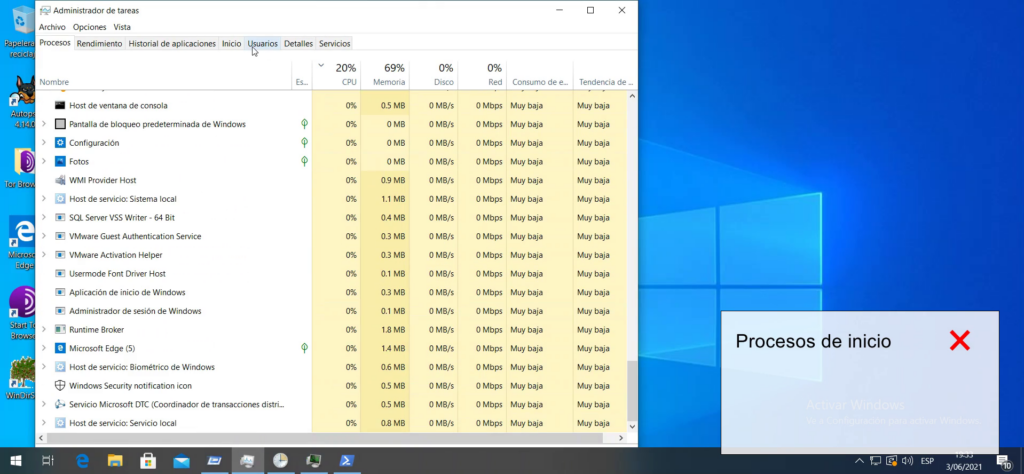This screenshot has height=474, width=1024.
Task: Click the WMI Provider Host process icon
Action: click(60, 180)
